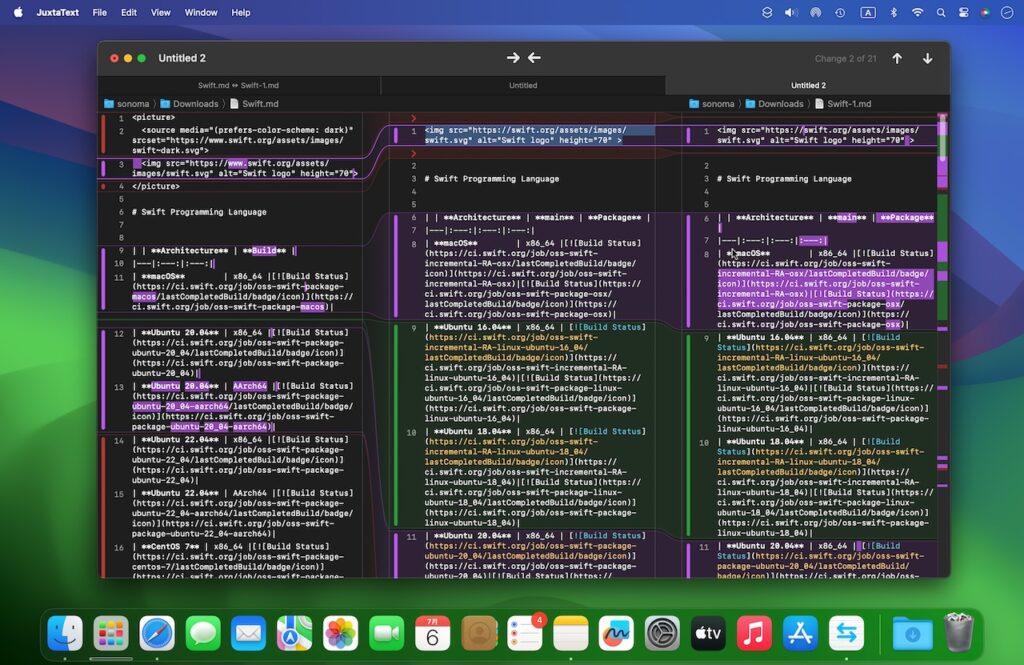Open Safari from the Dock
The image size is (1024, 665).
coord(157,632)
